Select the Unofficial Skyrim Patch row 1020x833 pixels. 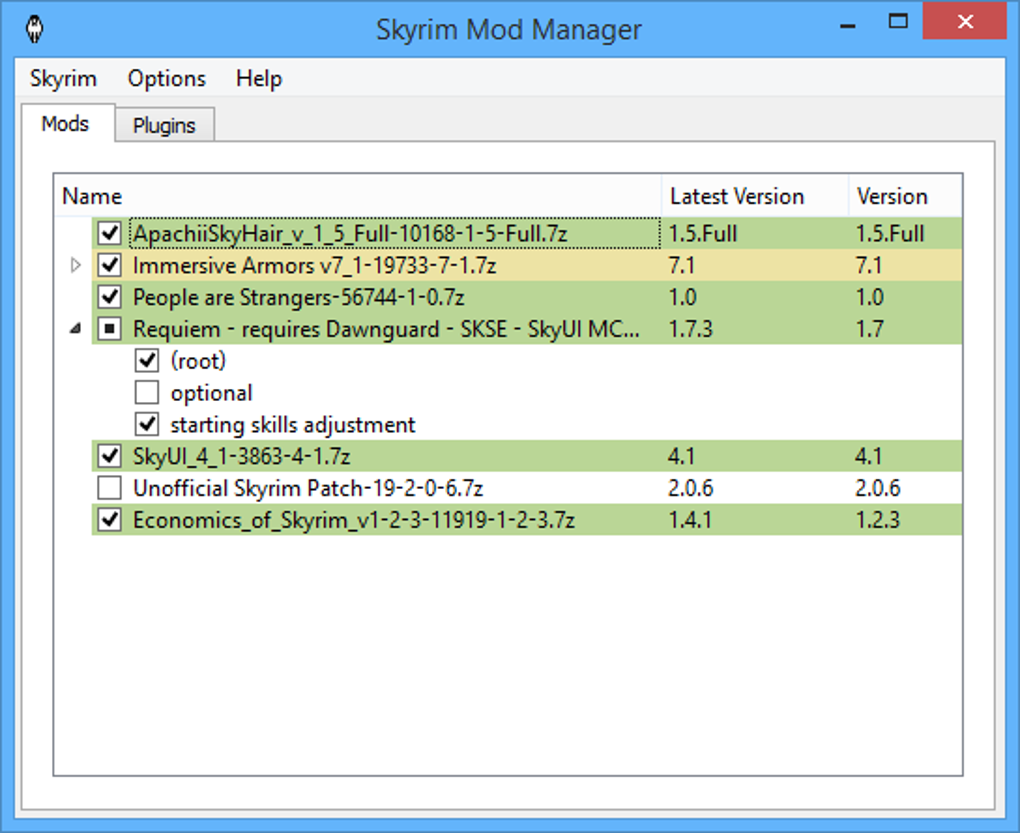pos(527,488)
